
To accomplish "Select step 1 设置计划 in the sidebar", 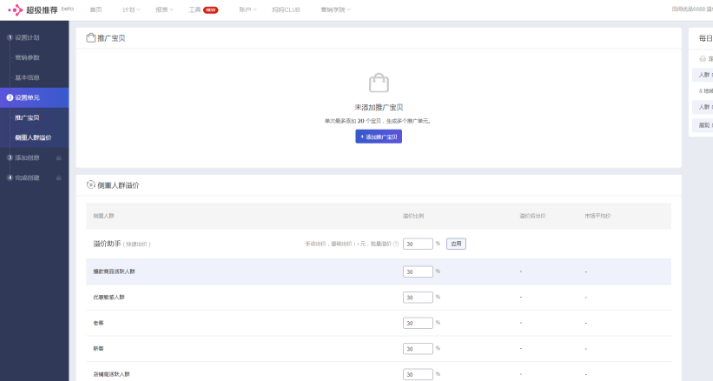I will (27, 38).
